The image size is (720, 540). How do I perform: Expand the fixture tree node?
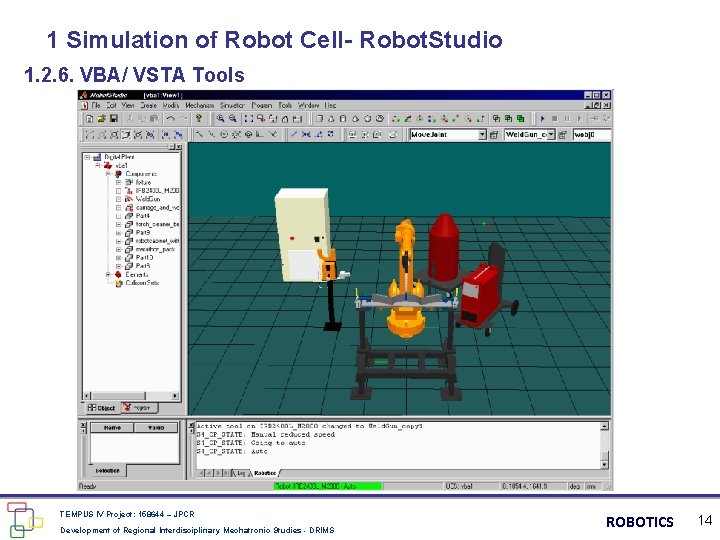(x=118, y=182)
